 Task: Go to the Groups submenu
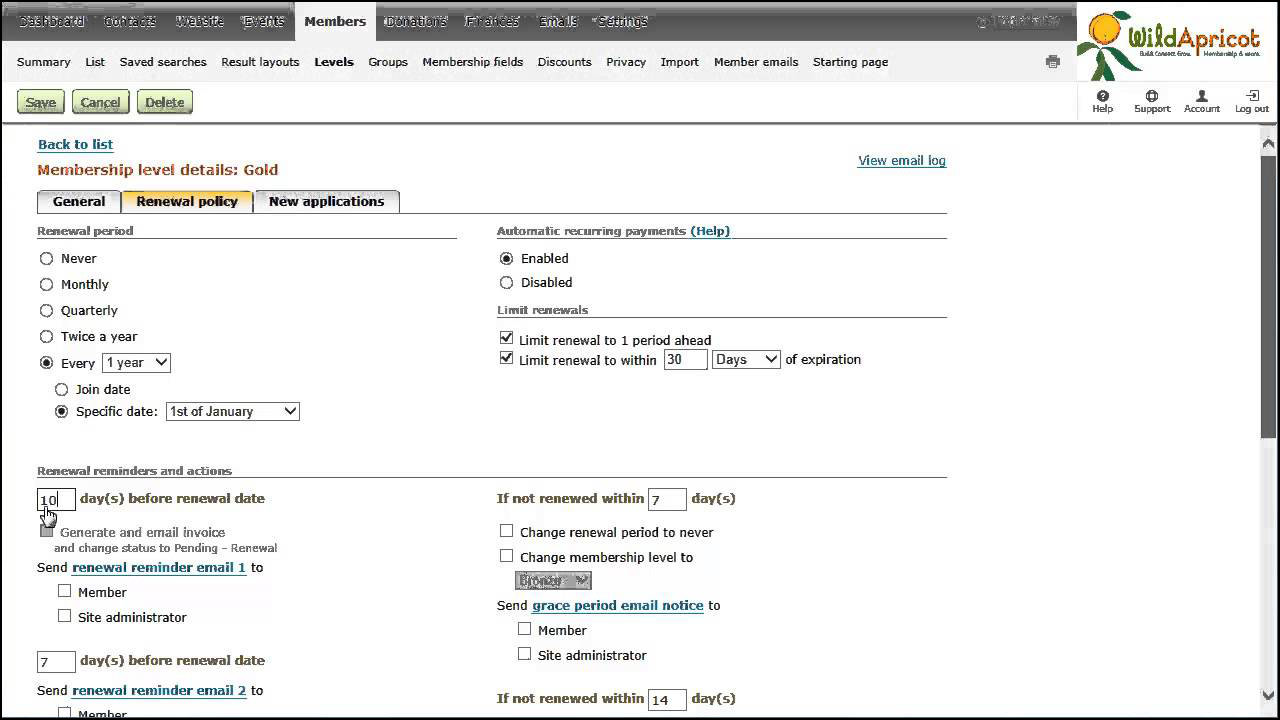[388, 62]
